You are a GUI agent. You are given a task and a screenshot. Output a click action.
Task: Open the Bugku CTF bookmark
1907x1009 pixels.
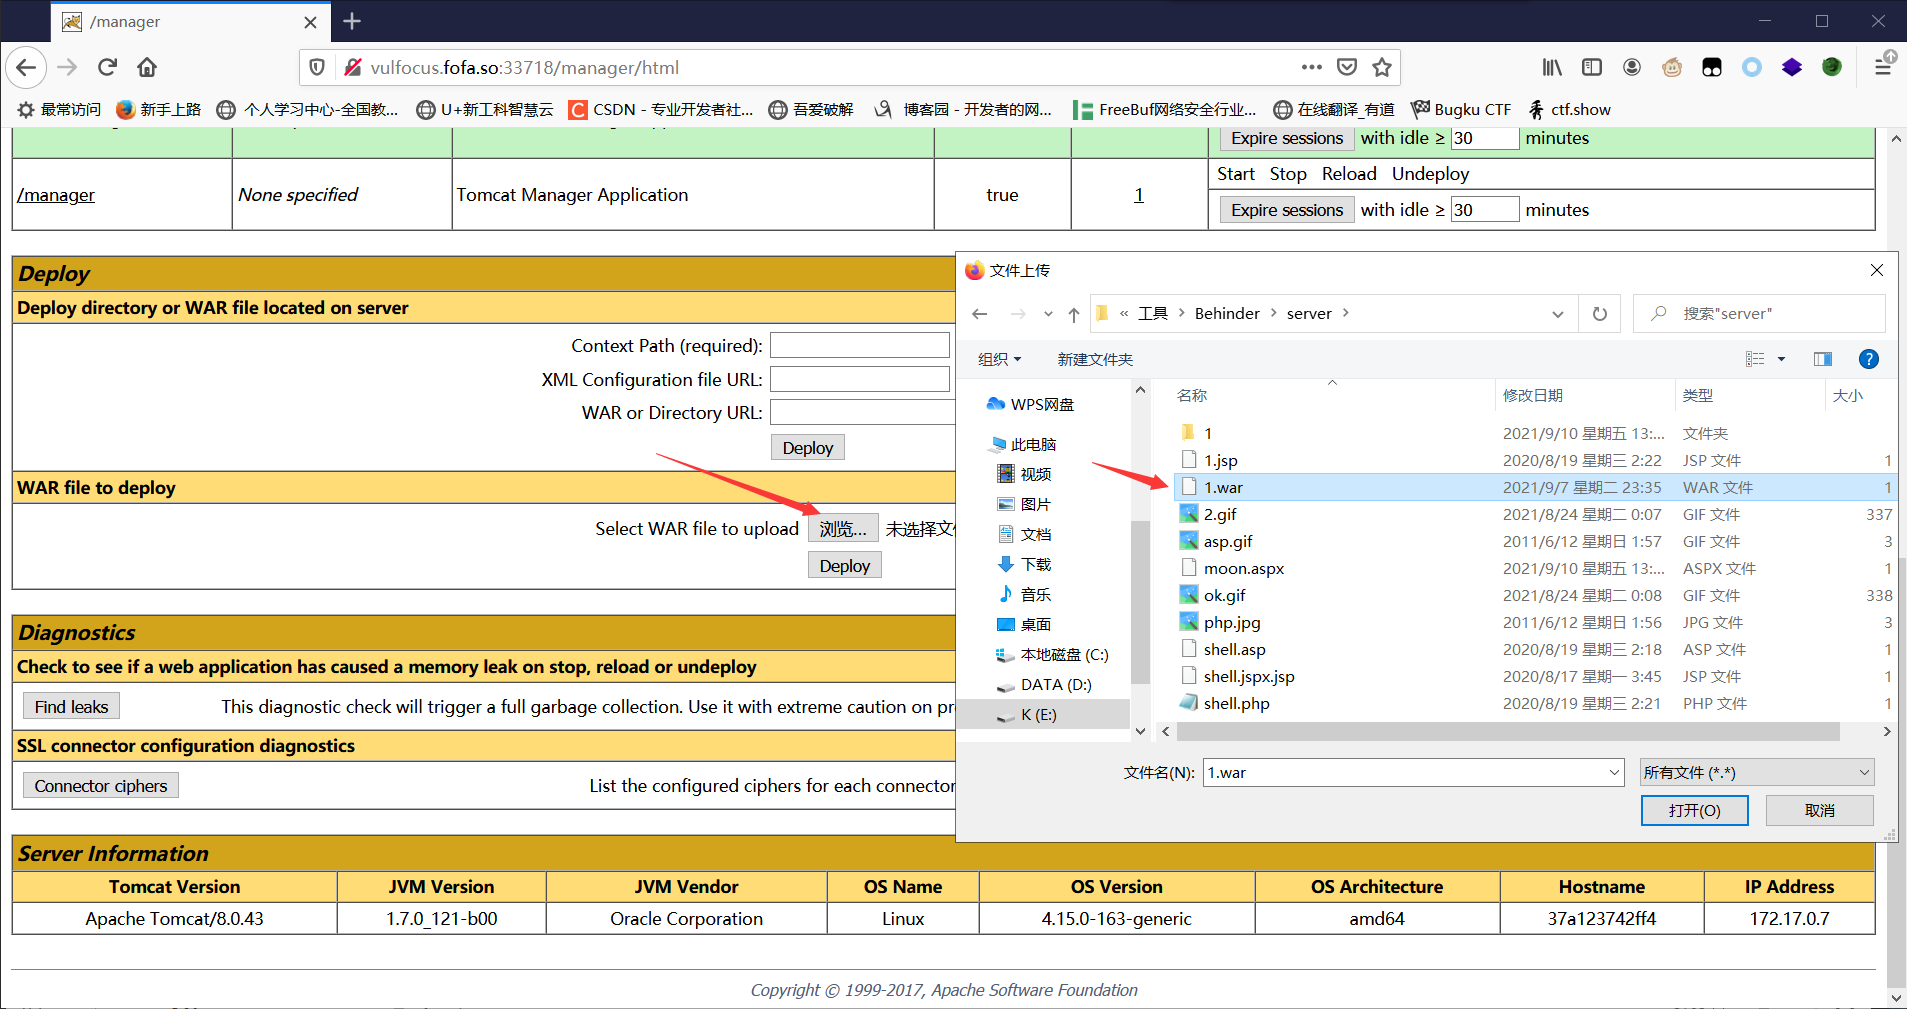click(x=1460, y=109)
